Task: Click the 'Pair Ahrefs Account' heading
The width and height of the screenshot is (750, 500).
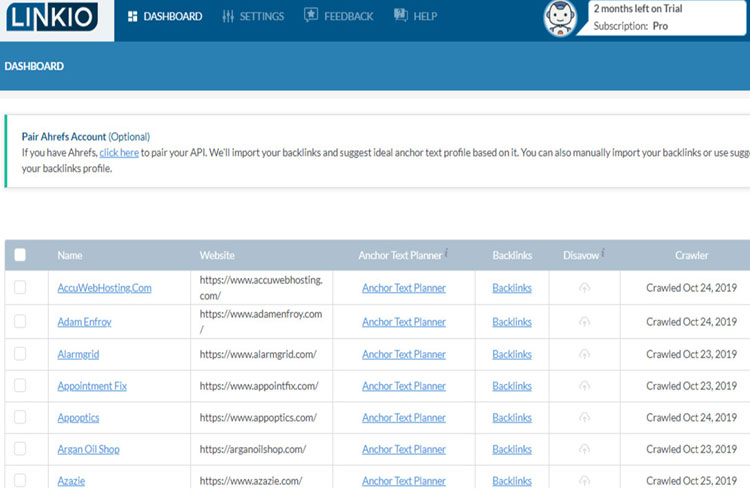Action: (x=64, y=137)
